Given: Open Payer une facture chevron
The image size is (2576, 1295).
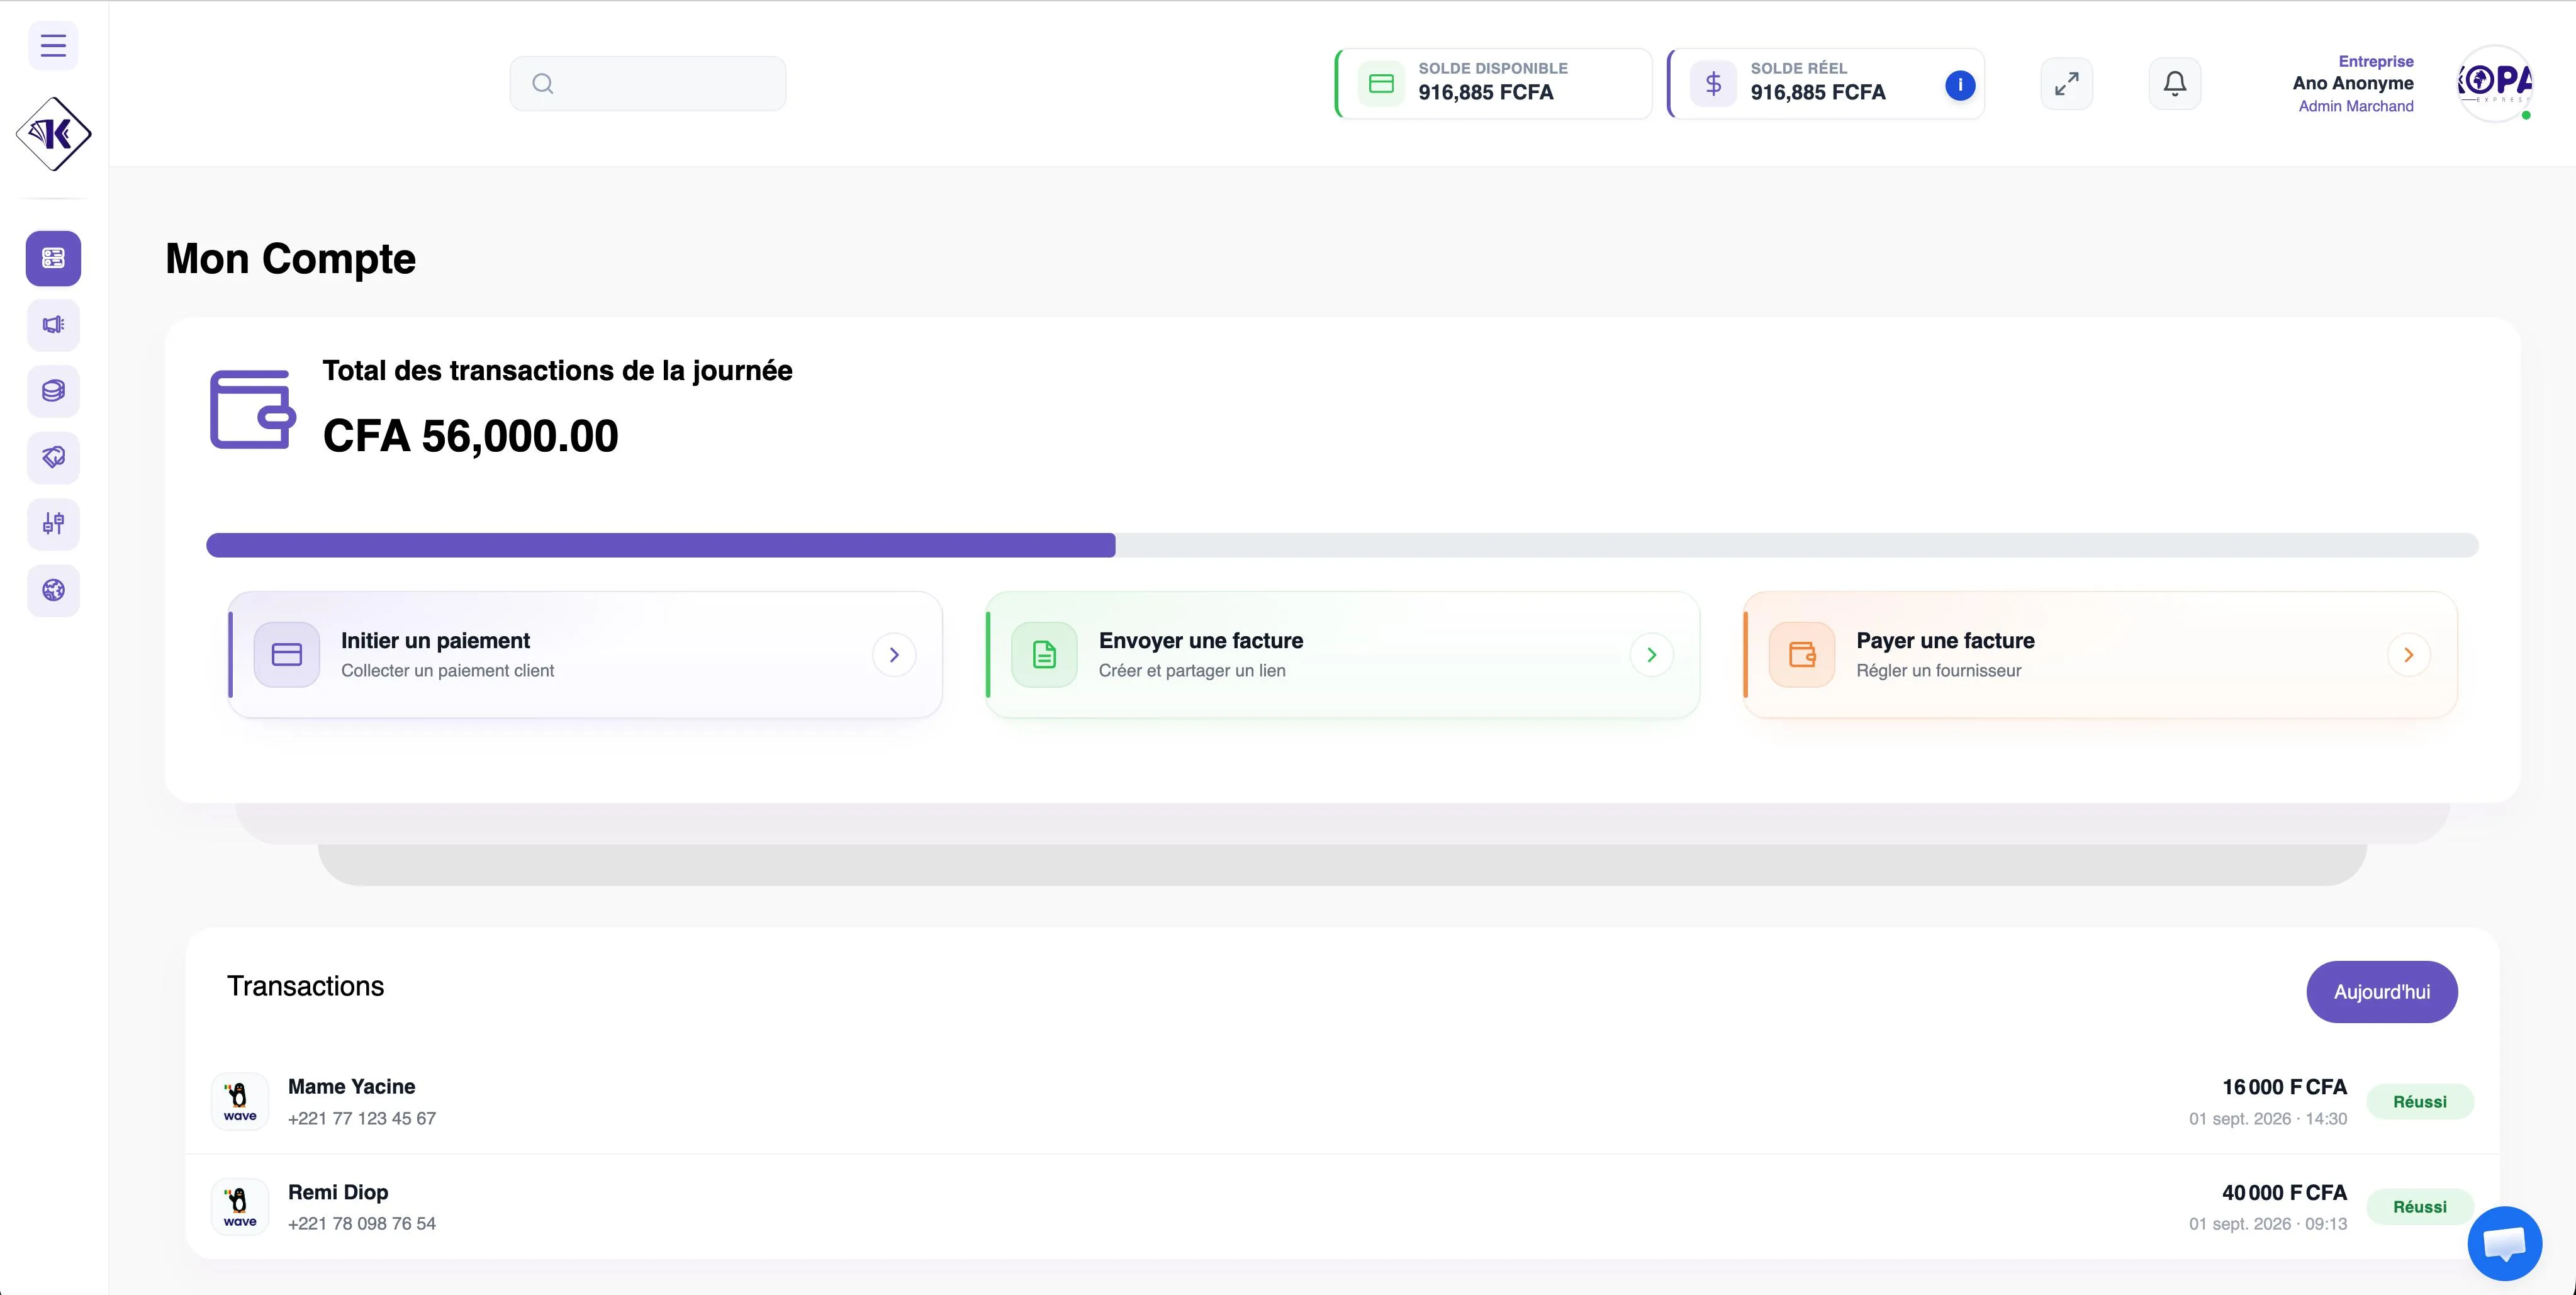Looking at the screenshot, I should (x=2409, y=655).
